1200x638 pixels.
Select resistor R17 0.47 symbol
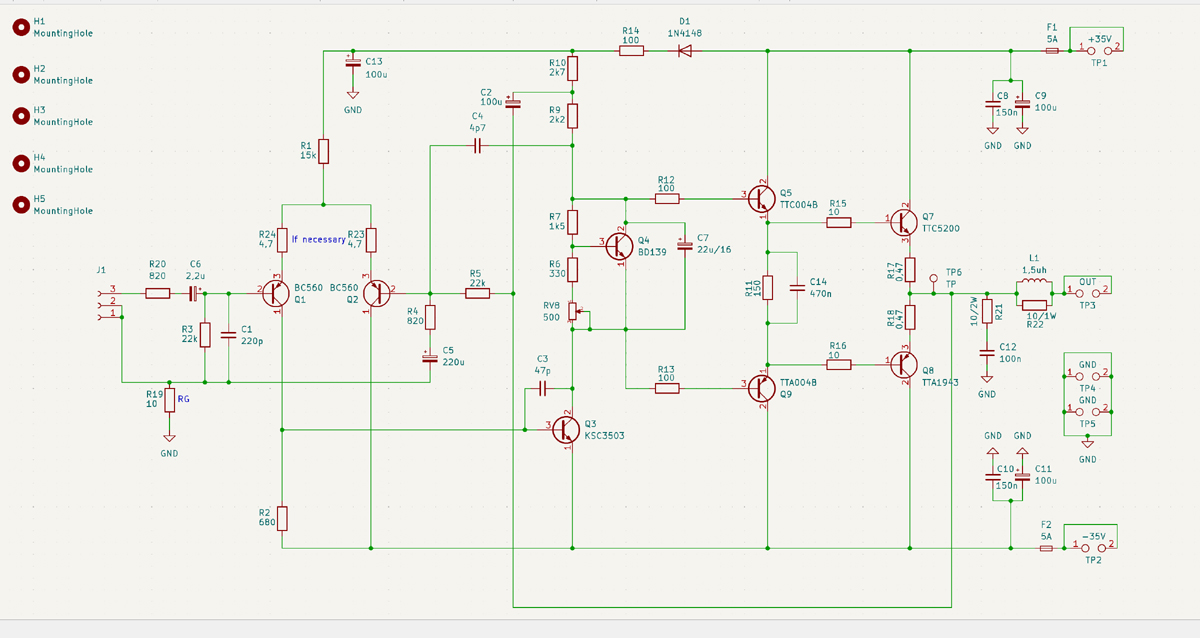[910, 269]
